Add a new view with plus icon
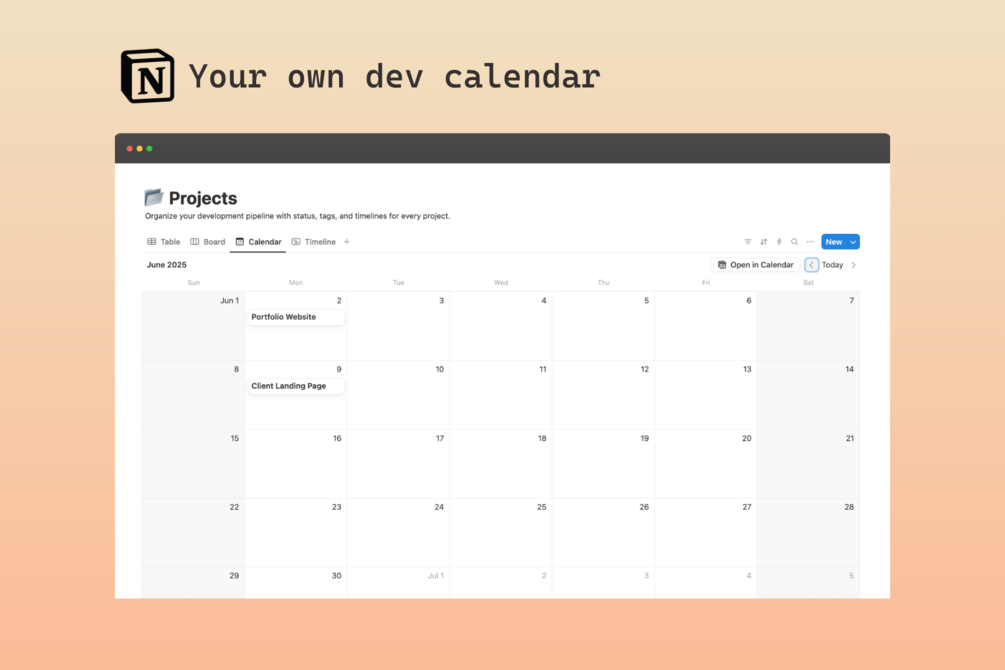The image size is (1005, 670). pos(347,242)
